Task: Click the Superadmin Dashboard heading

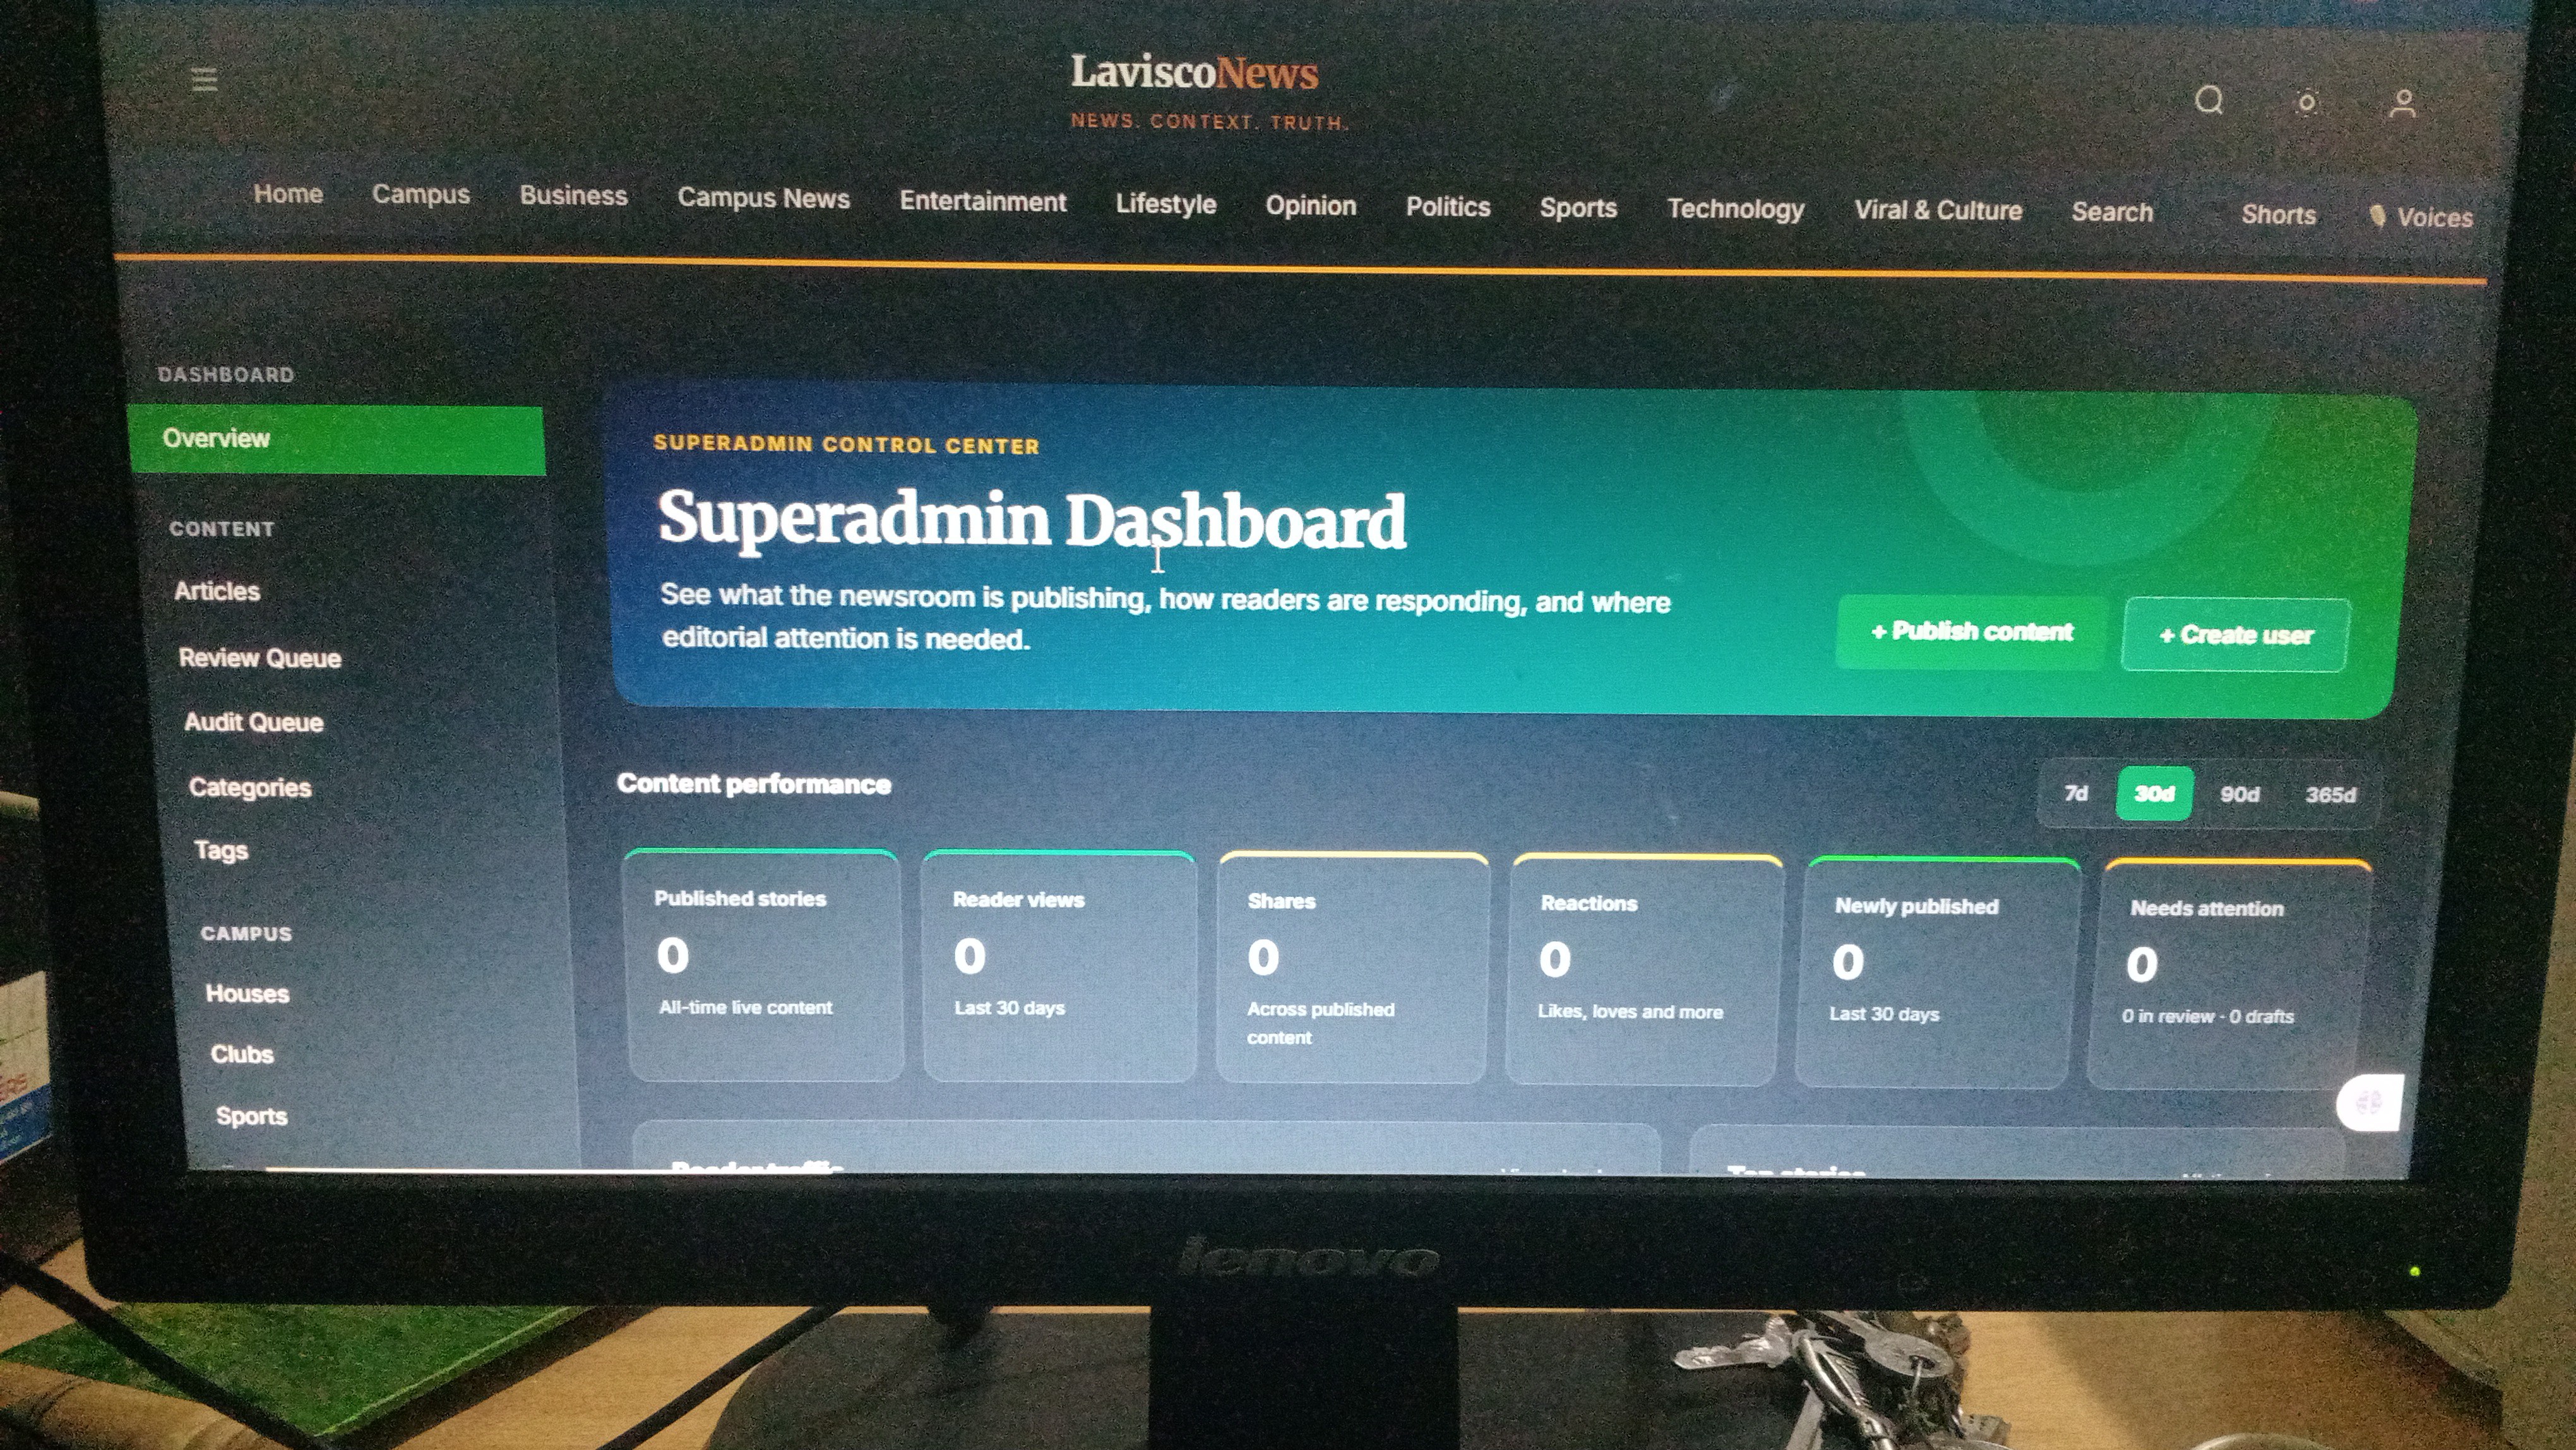Action: 1032,520
